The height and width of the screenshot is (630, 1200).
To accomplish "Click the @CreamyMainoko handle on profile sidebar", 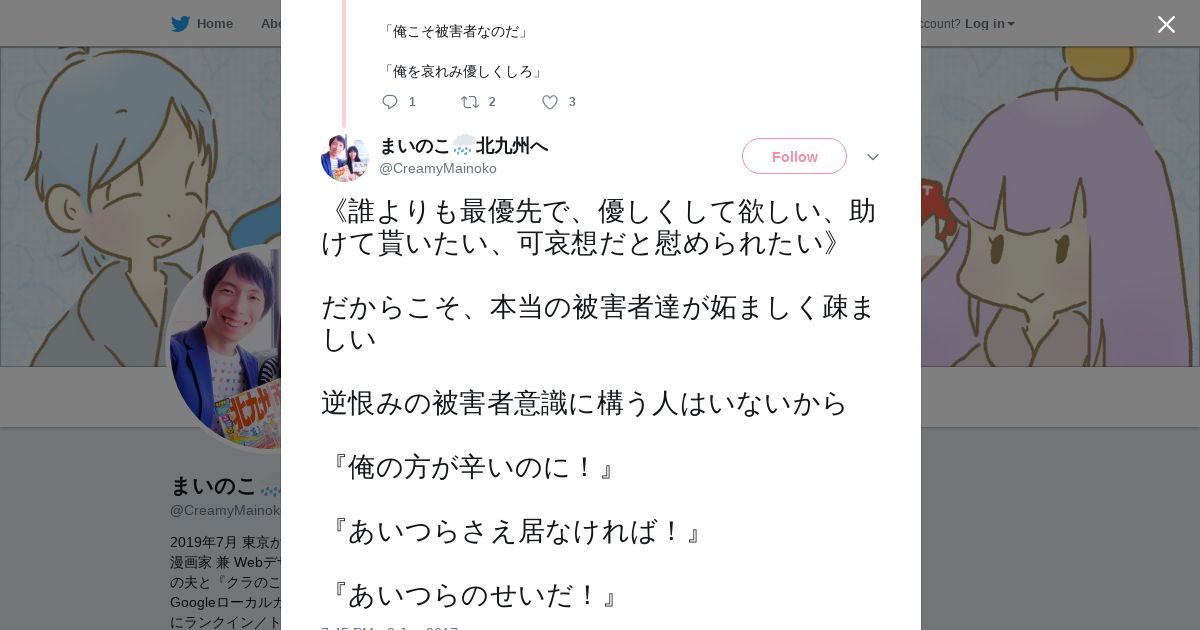I will point(225,510).
